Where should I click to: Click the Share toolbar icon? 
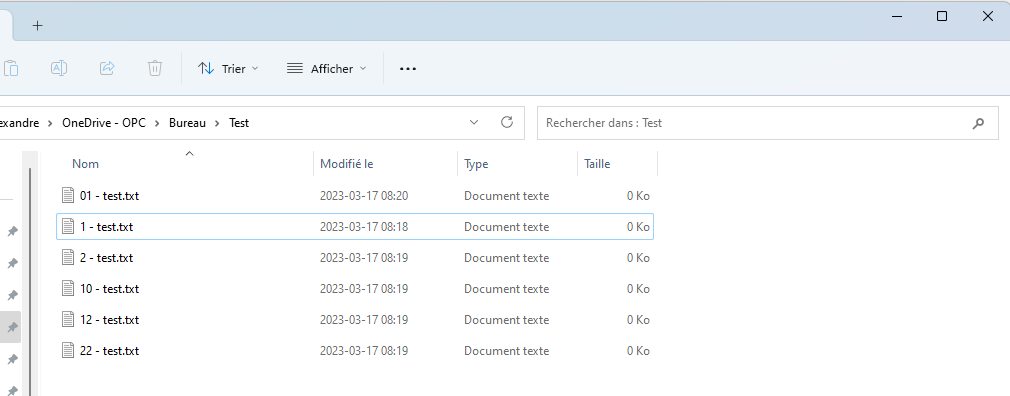coord(107,68)
